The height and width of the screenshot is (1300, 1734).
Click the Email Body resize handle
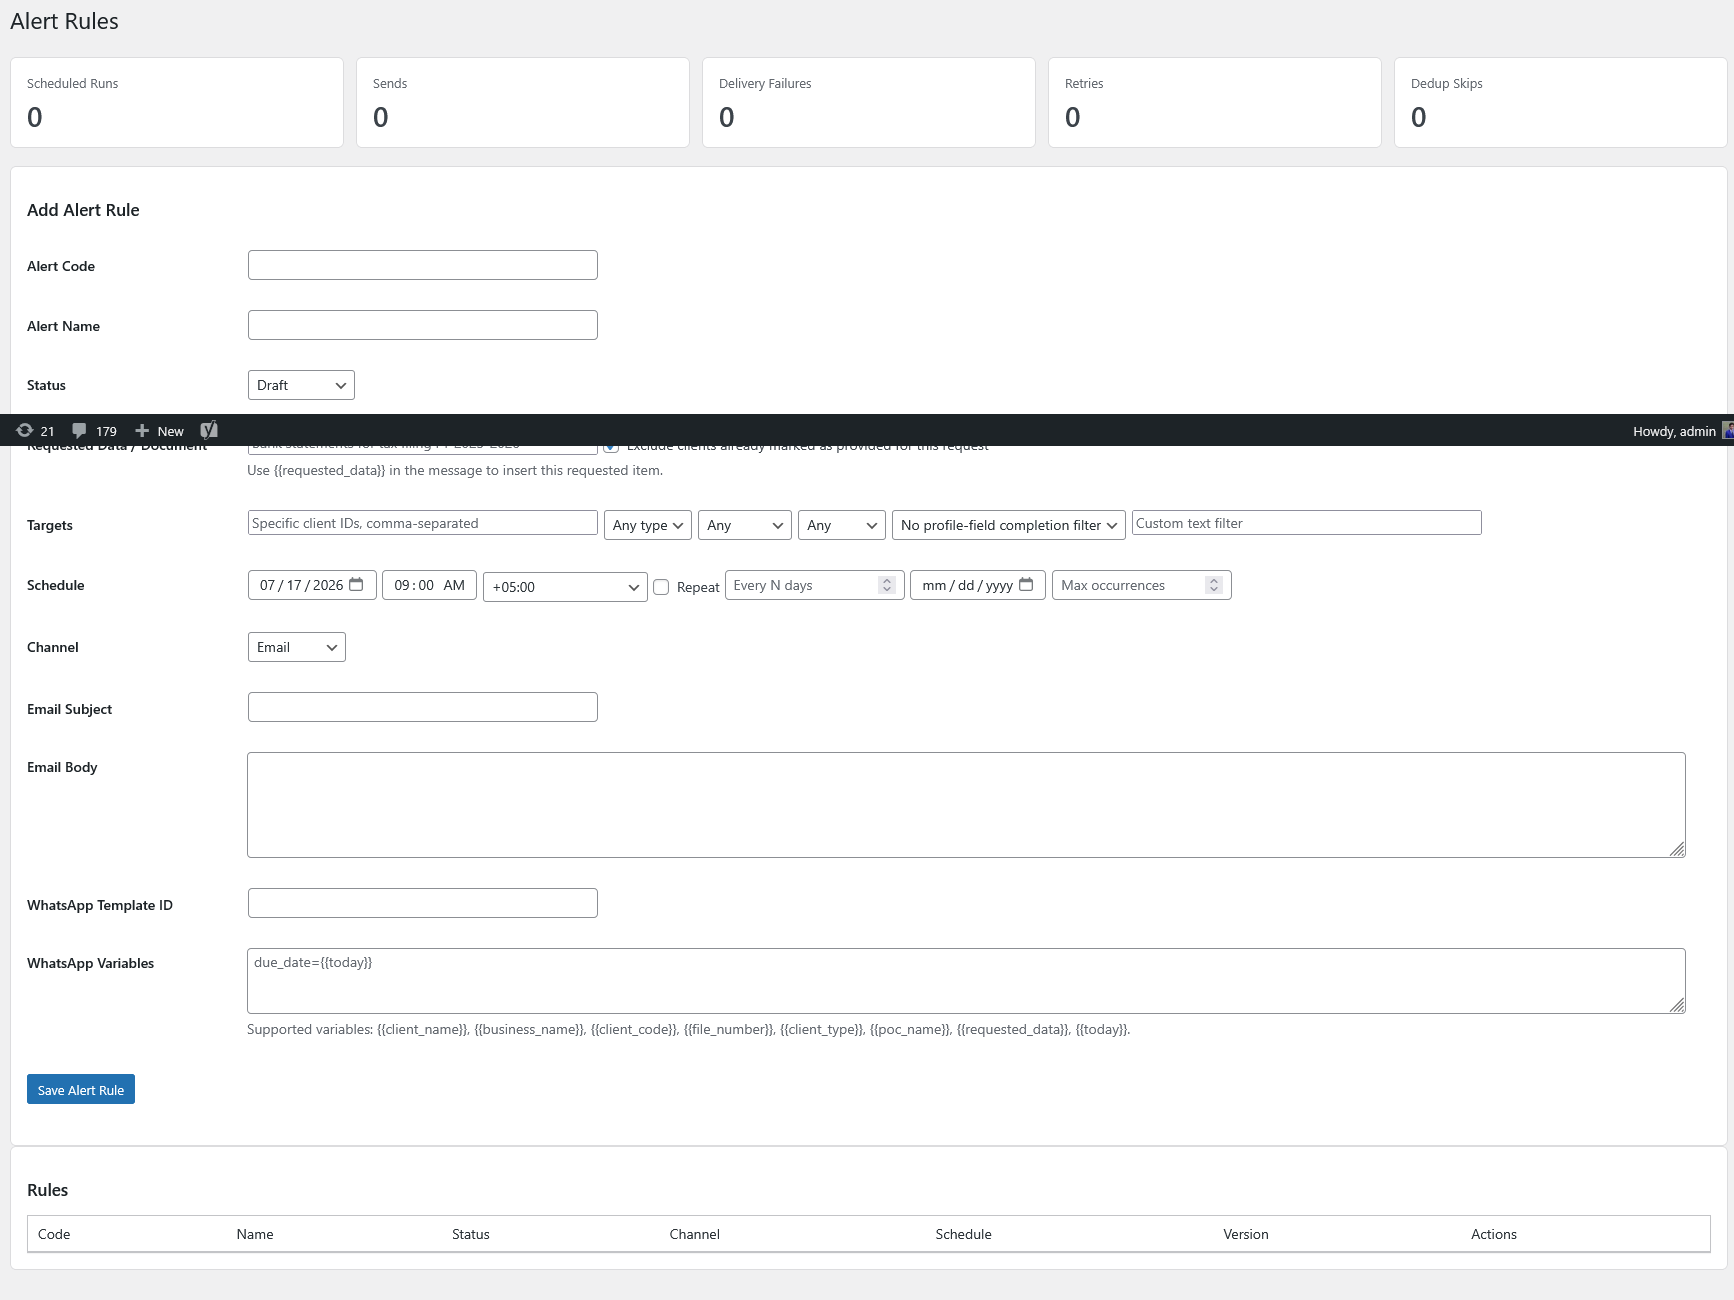pos(1677,849)
